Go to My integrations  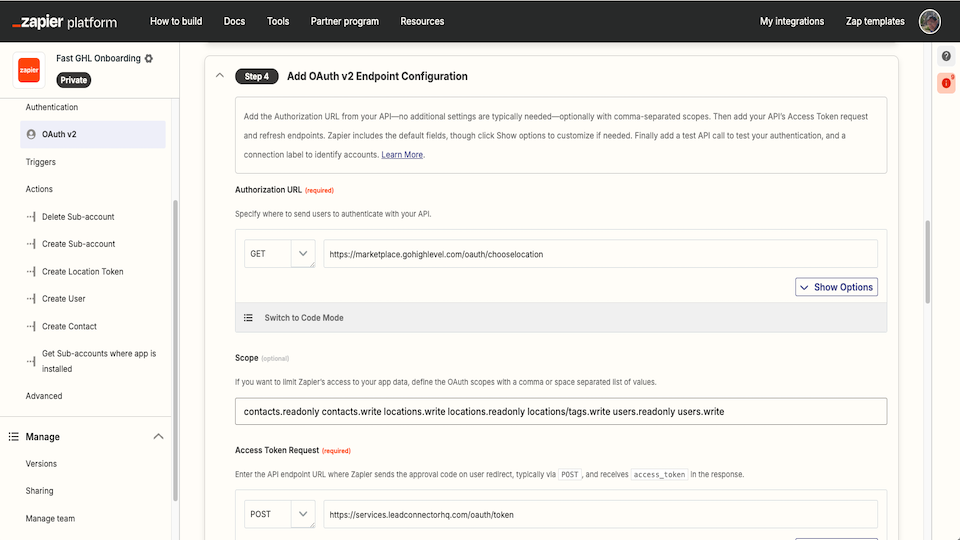pos(792,21)
